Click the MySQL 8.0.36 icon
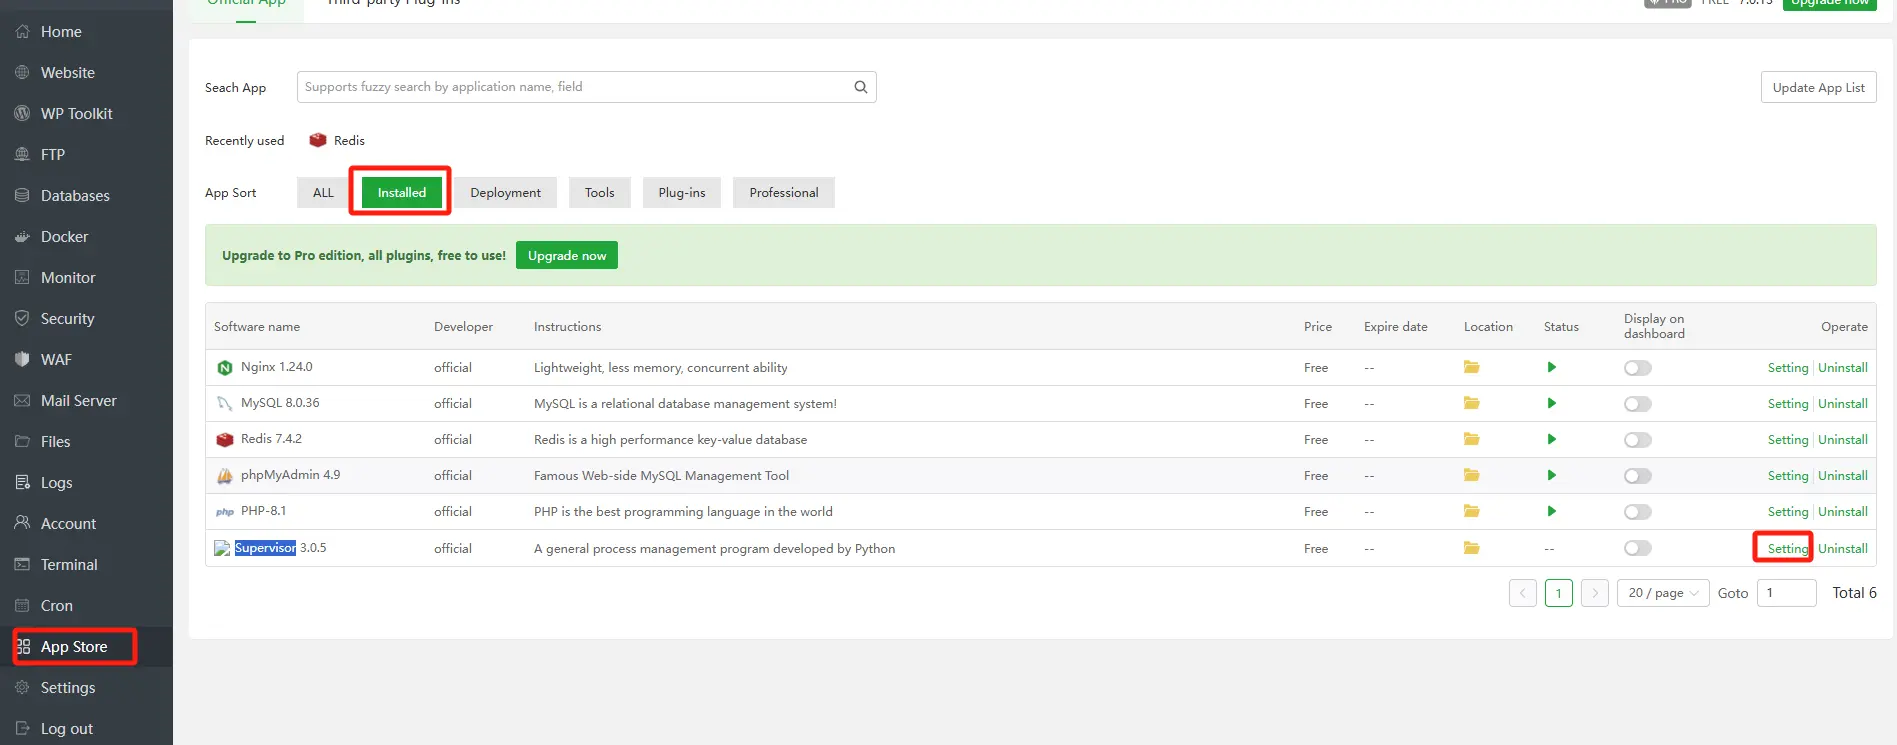1897x745 pixels. pyautogui.click(x=225, y=404)
